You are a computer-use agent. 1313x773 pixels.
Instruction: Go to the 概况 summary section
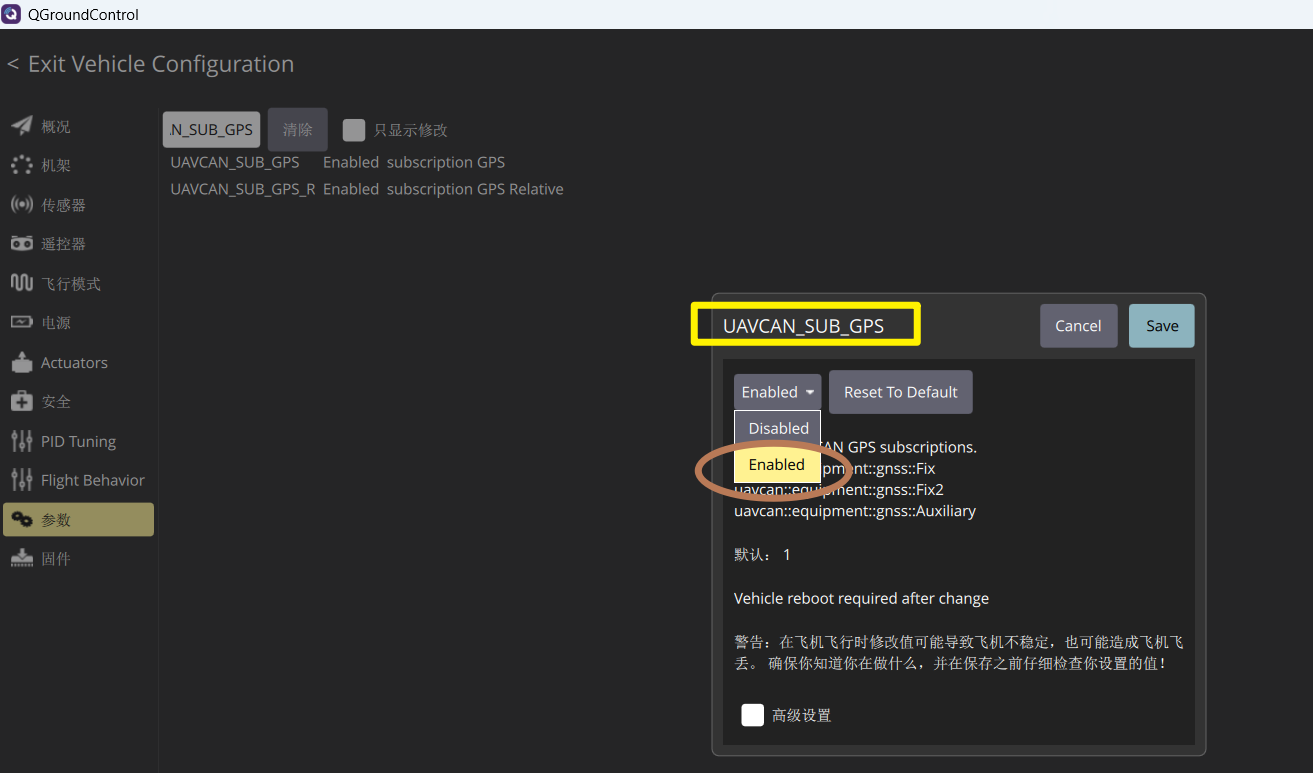[78, 126]
